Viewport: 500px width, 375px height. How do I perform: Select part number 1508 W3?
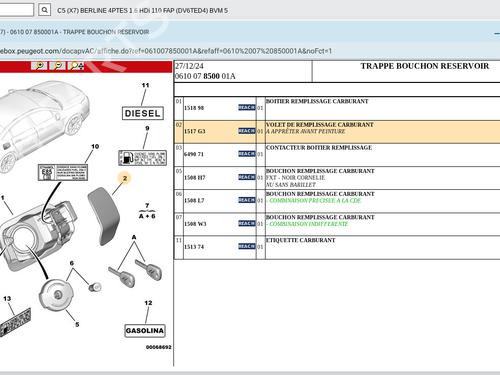195,224
